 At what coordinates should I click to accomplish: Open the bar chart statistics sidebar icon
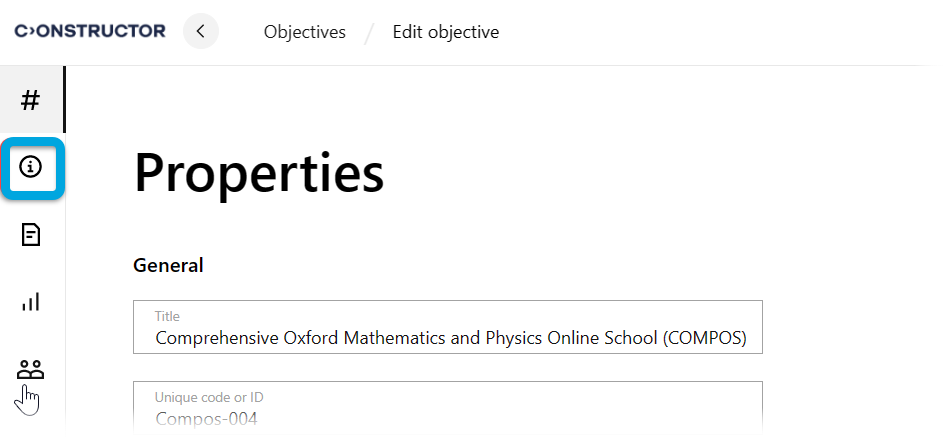(31, 302)
